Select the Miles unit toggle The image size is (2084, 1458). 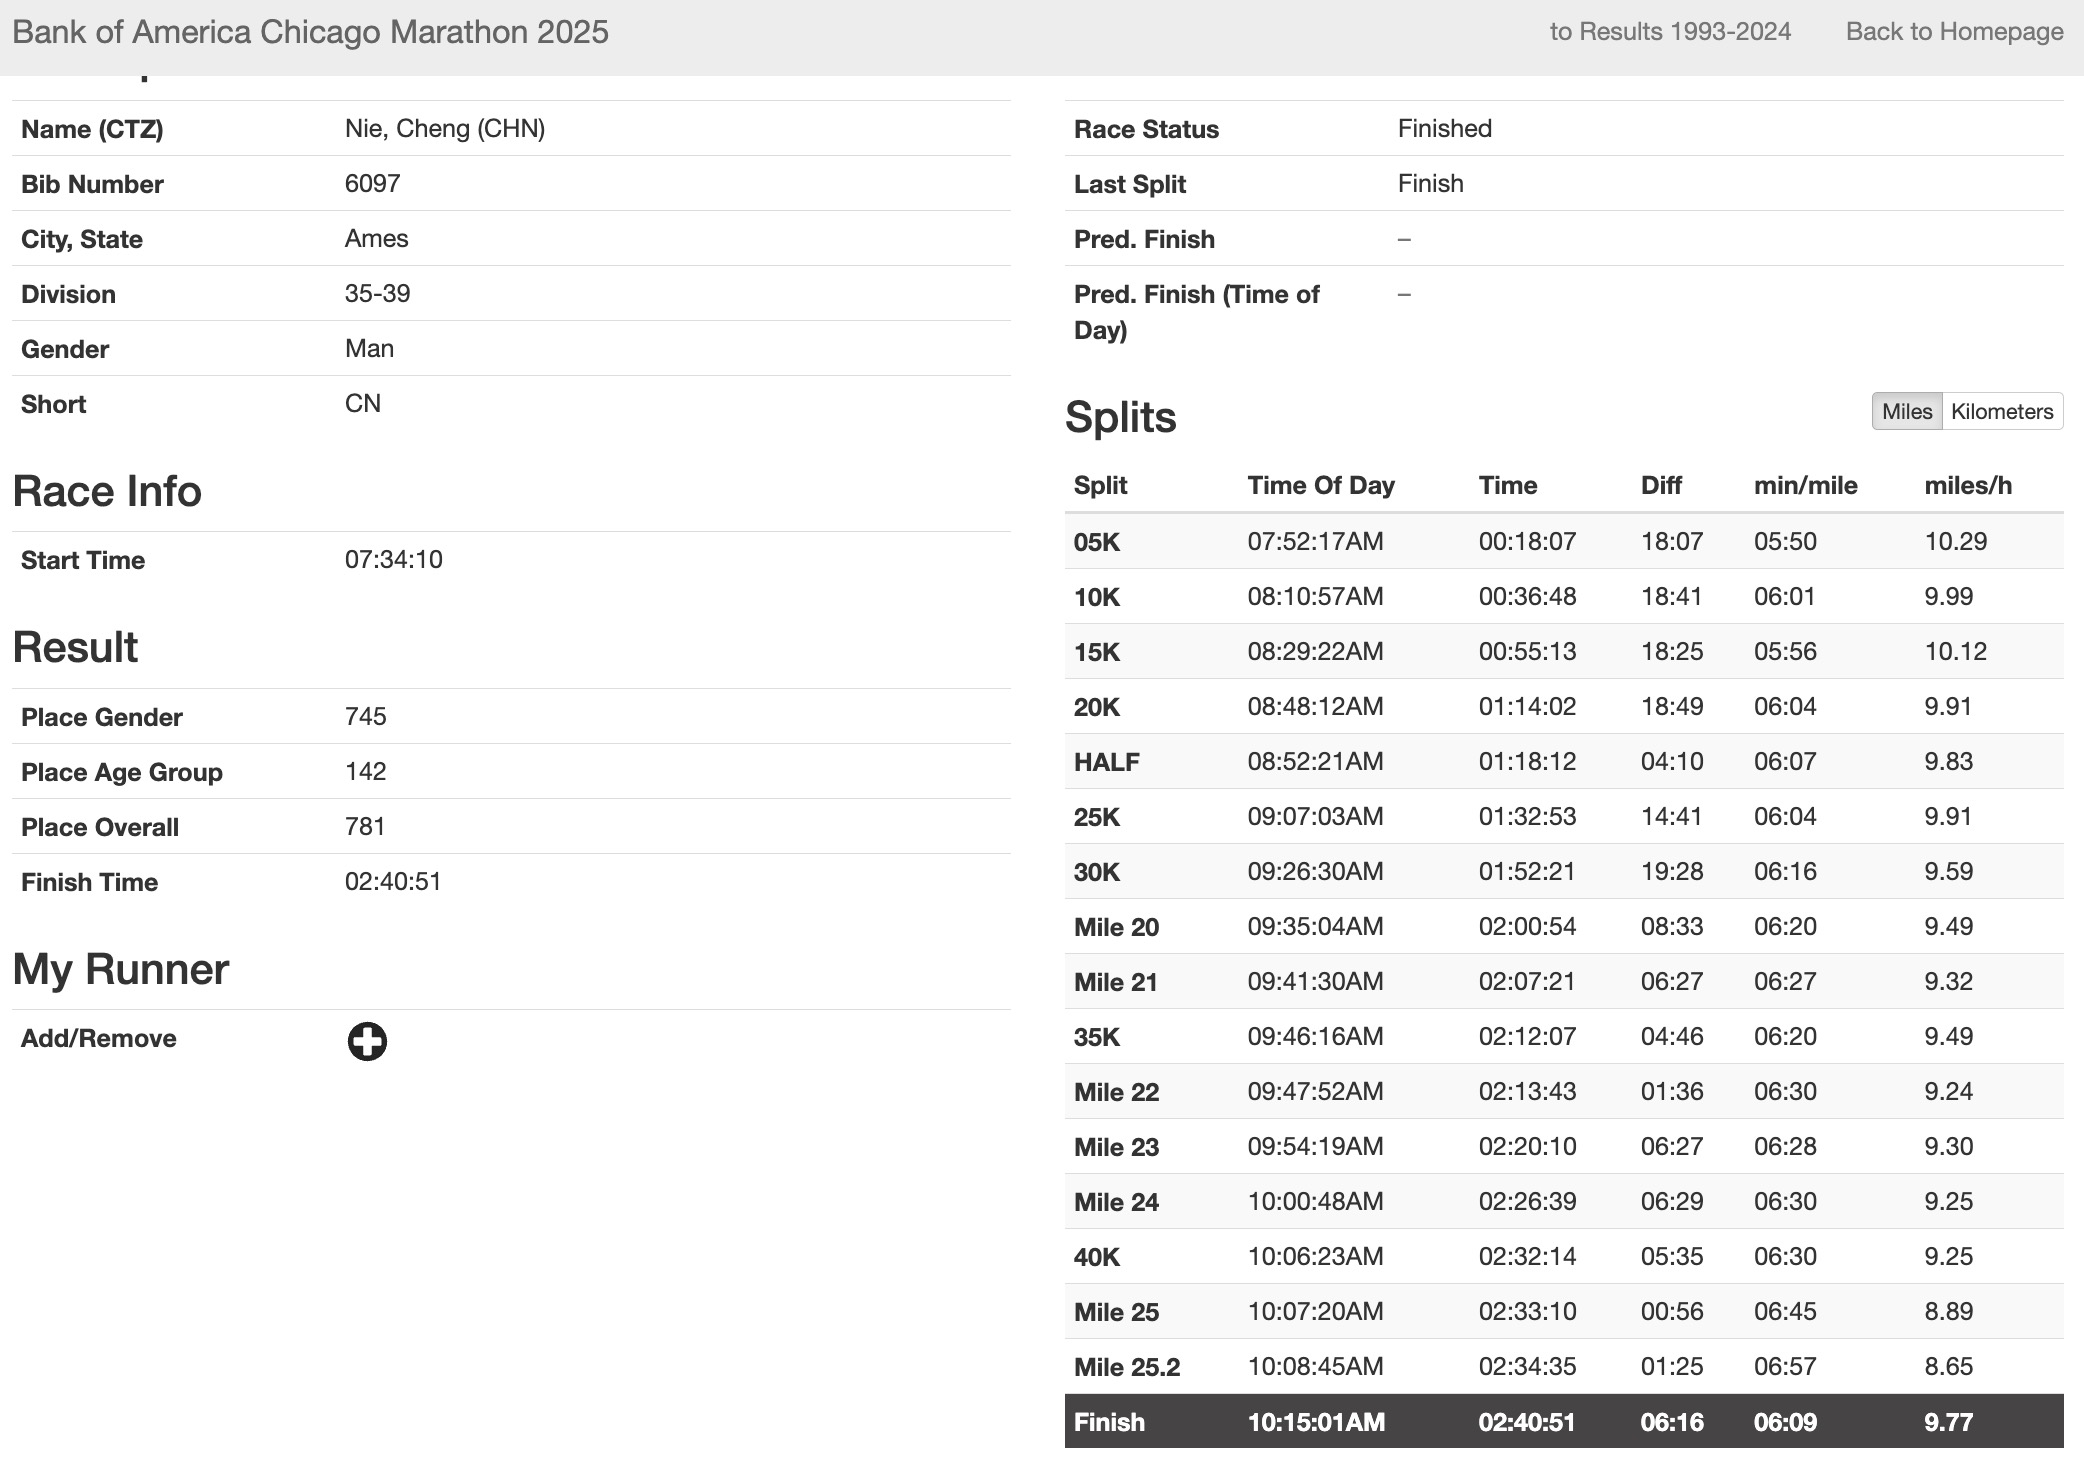[x=1906, y=412]
